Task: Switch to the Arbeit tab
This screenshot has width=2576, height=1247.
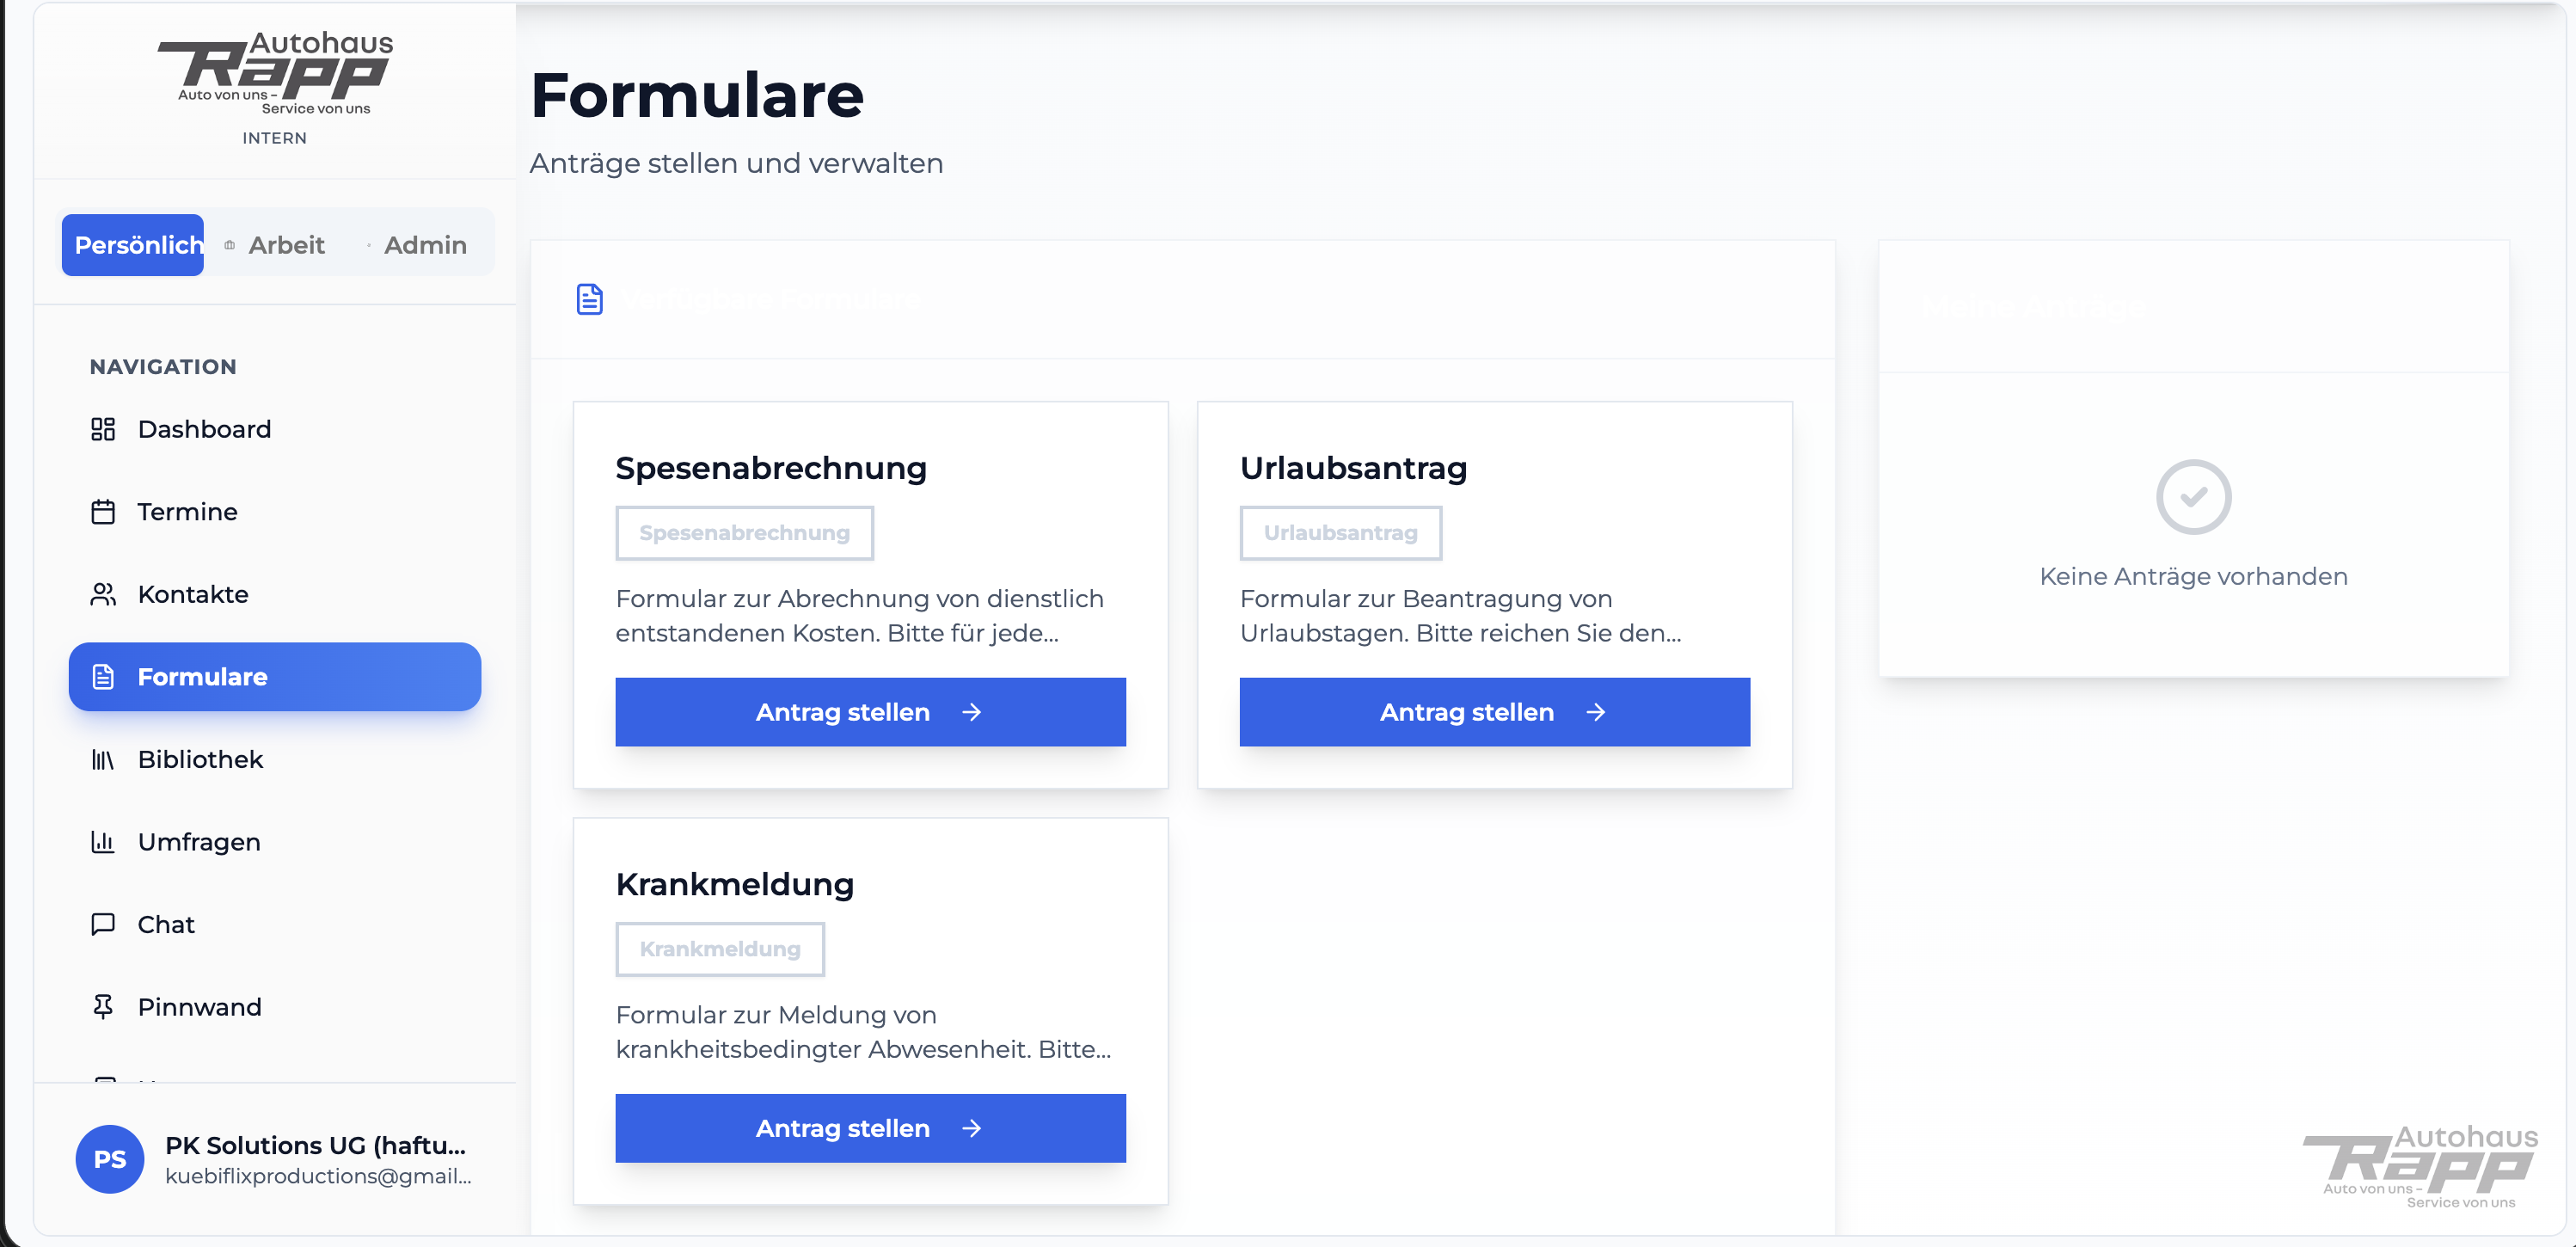Action: 286,245
